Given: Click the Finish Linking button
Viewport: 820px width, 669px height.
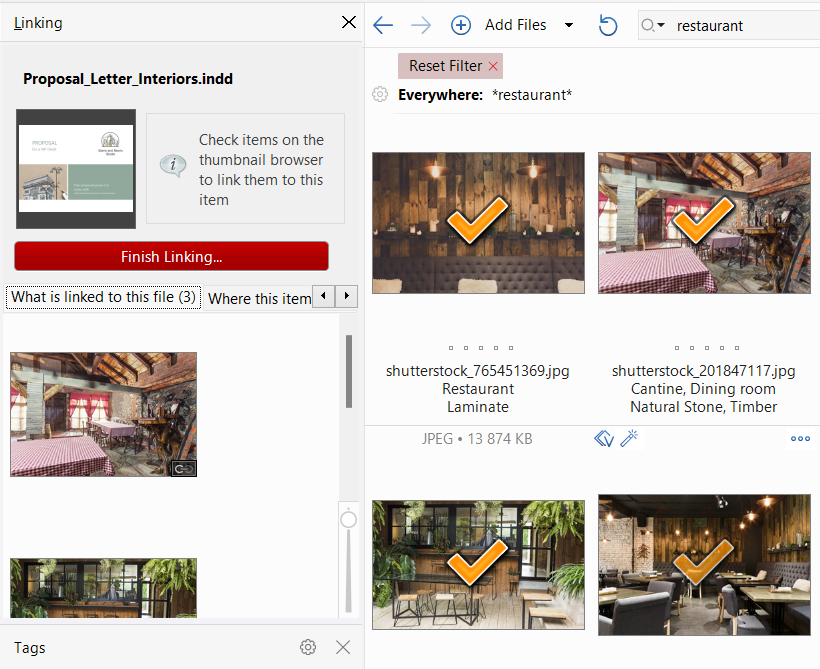Looking at the screenshot, I should click(x=171, y=256).
